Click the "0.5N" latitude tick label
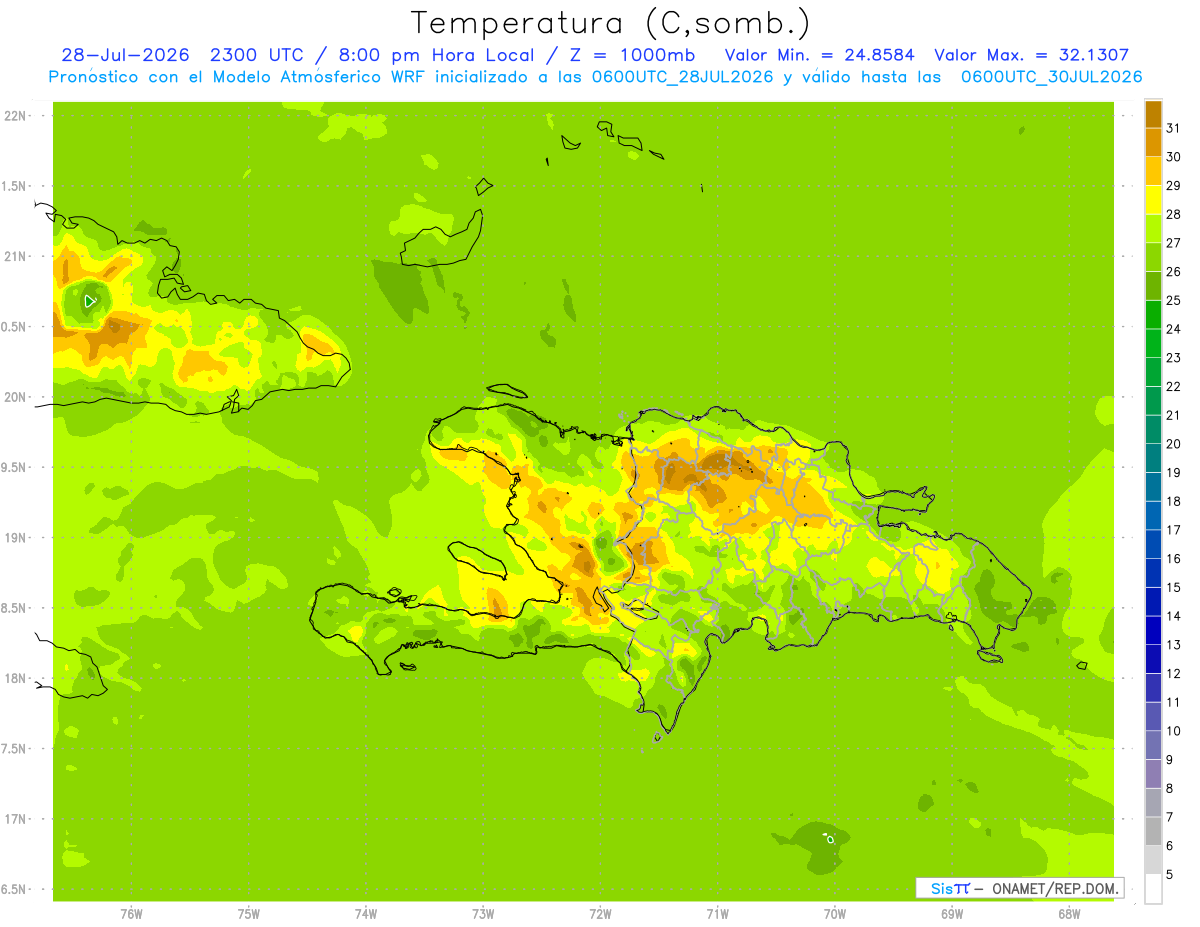Screen dimensions: 1200x927 15,327
